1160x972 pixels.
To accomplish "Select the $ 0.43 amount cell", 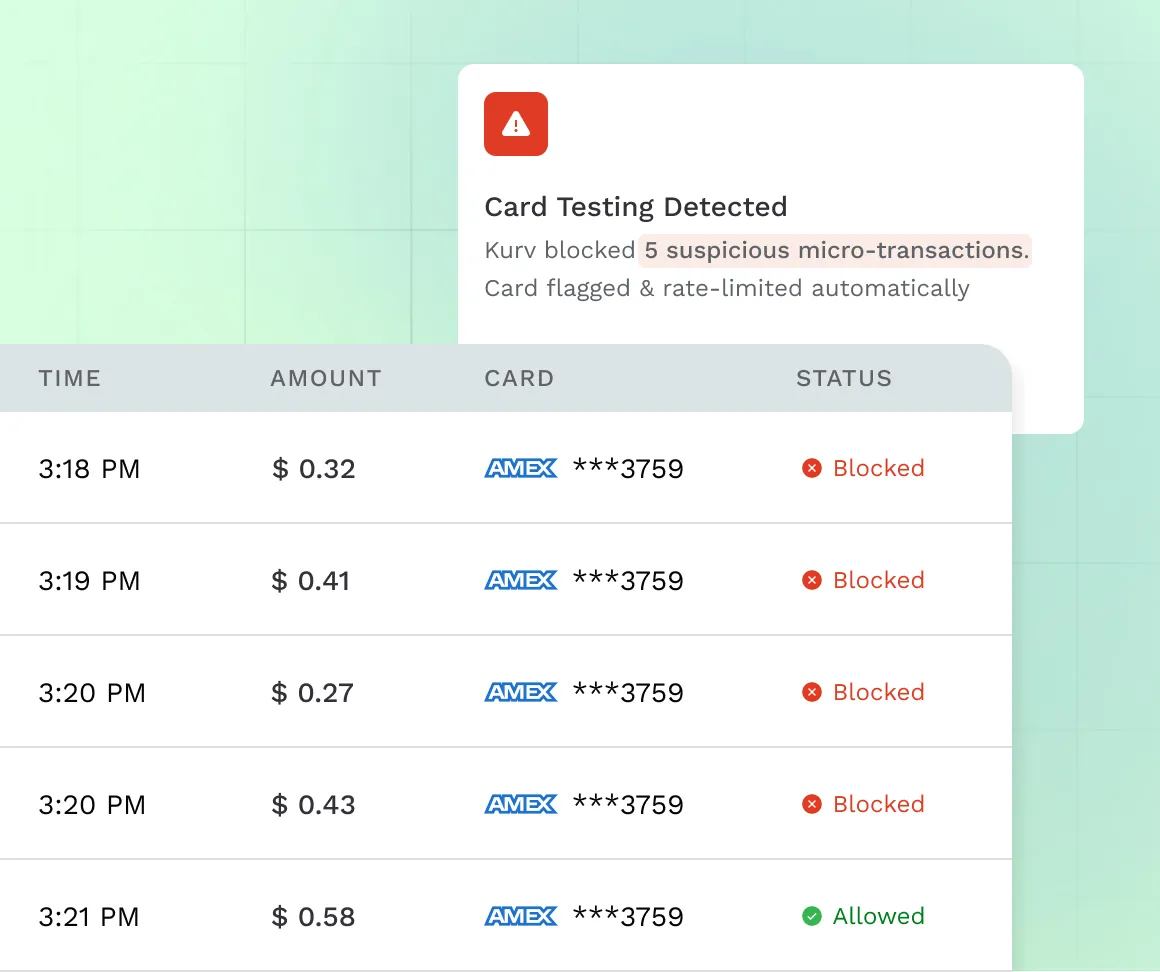I will (x=314, y=804).
